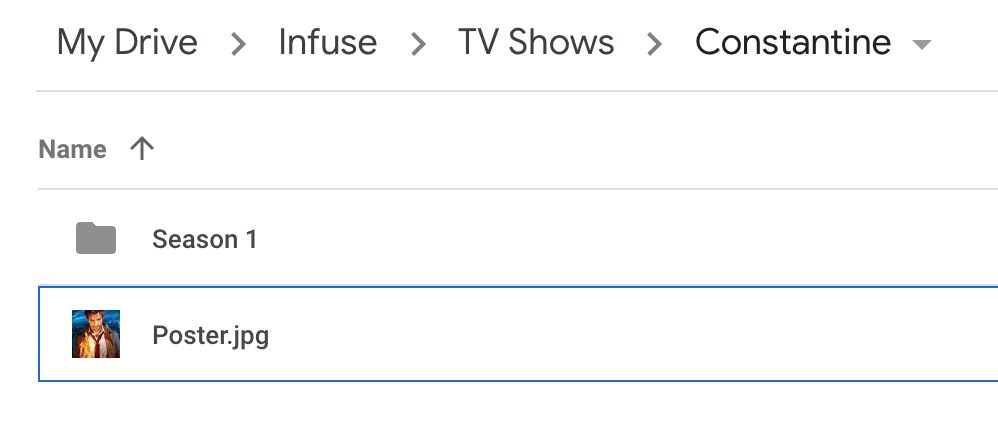Jump to TV Shows breadcrumb folder
The image size is (998, 424).
[x=536, y=42]
